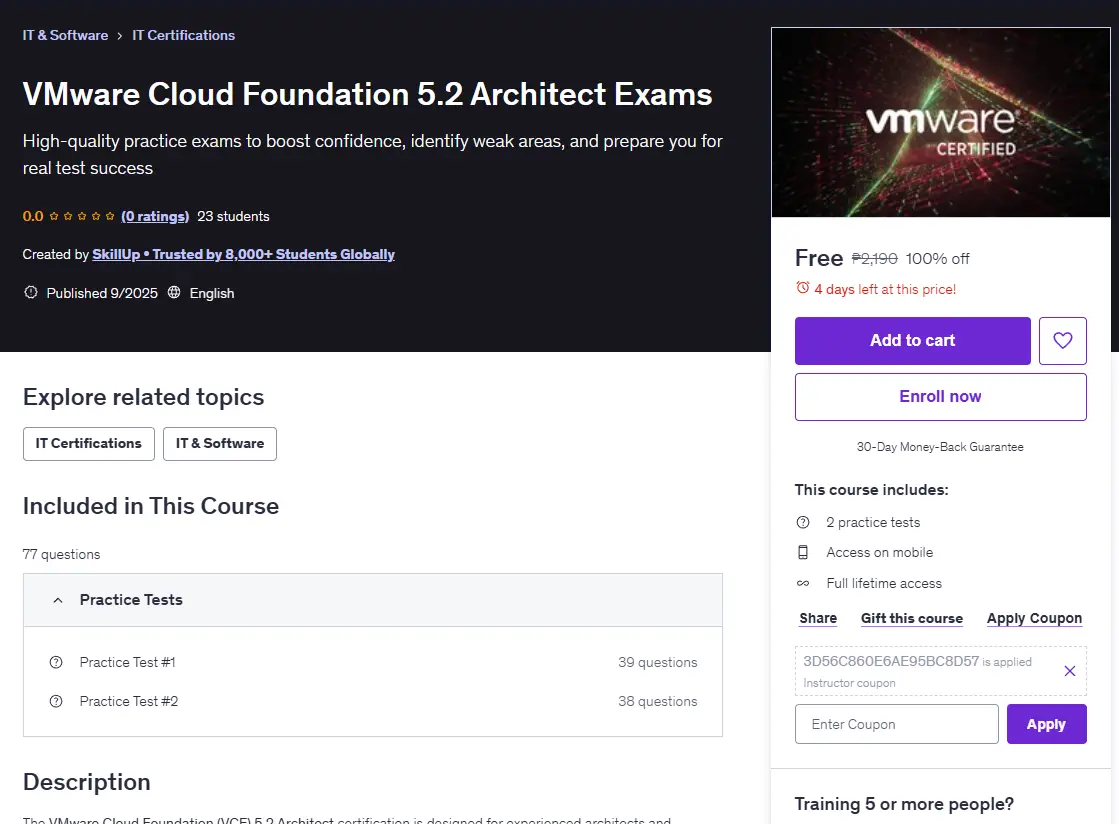Click Enroll now button

[941, 397]
